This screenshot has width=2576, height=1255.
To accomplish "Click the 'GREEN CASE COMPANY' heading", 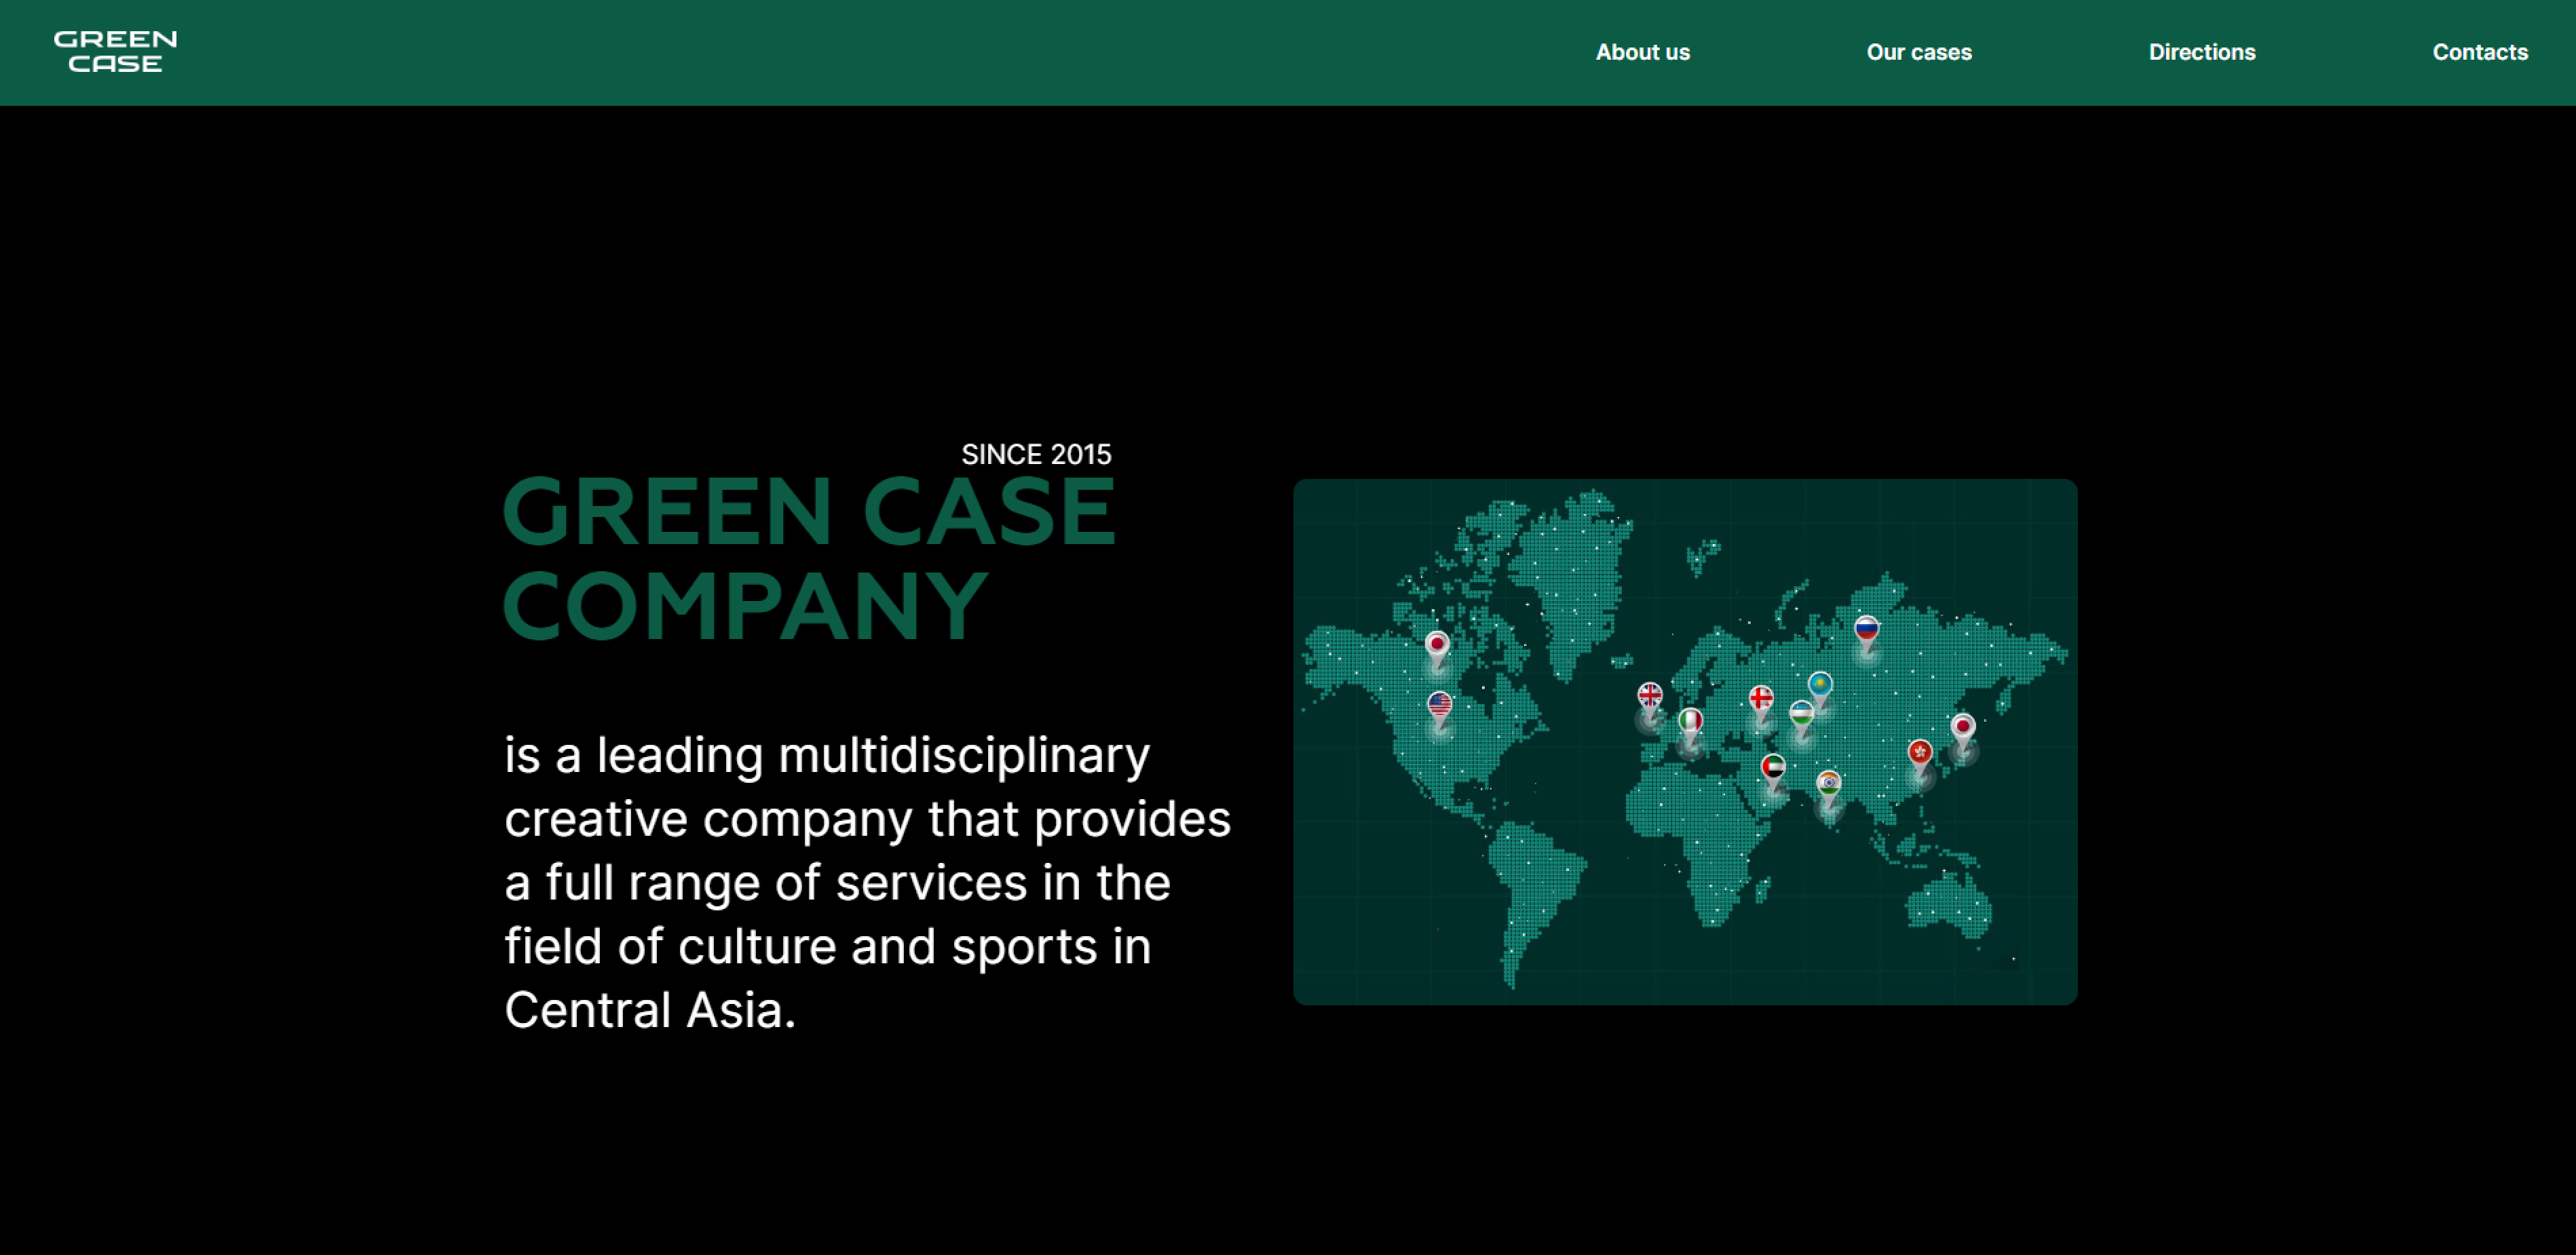I will pos(809,558).
